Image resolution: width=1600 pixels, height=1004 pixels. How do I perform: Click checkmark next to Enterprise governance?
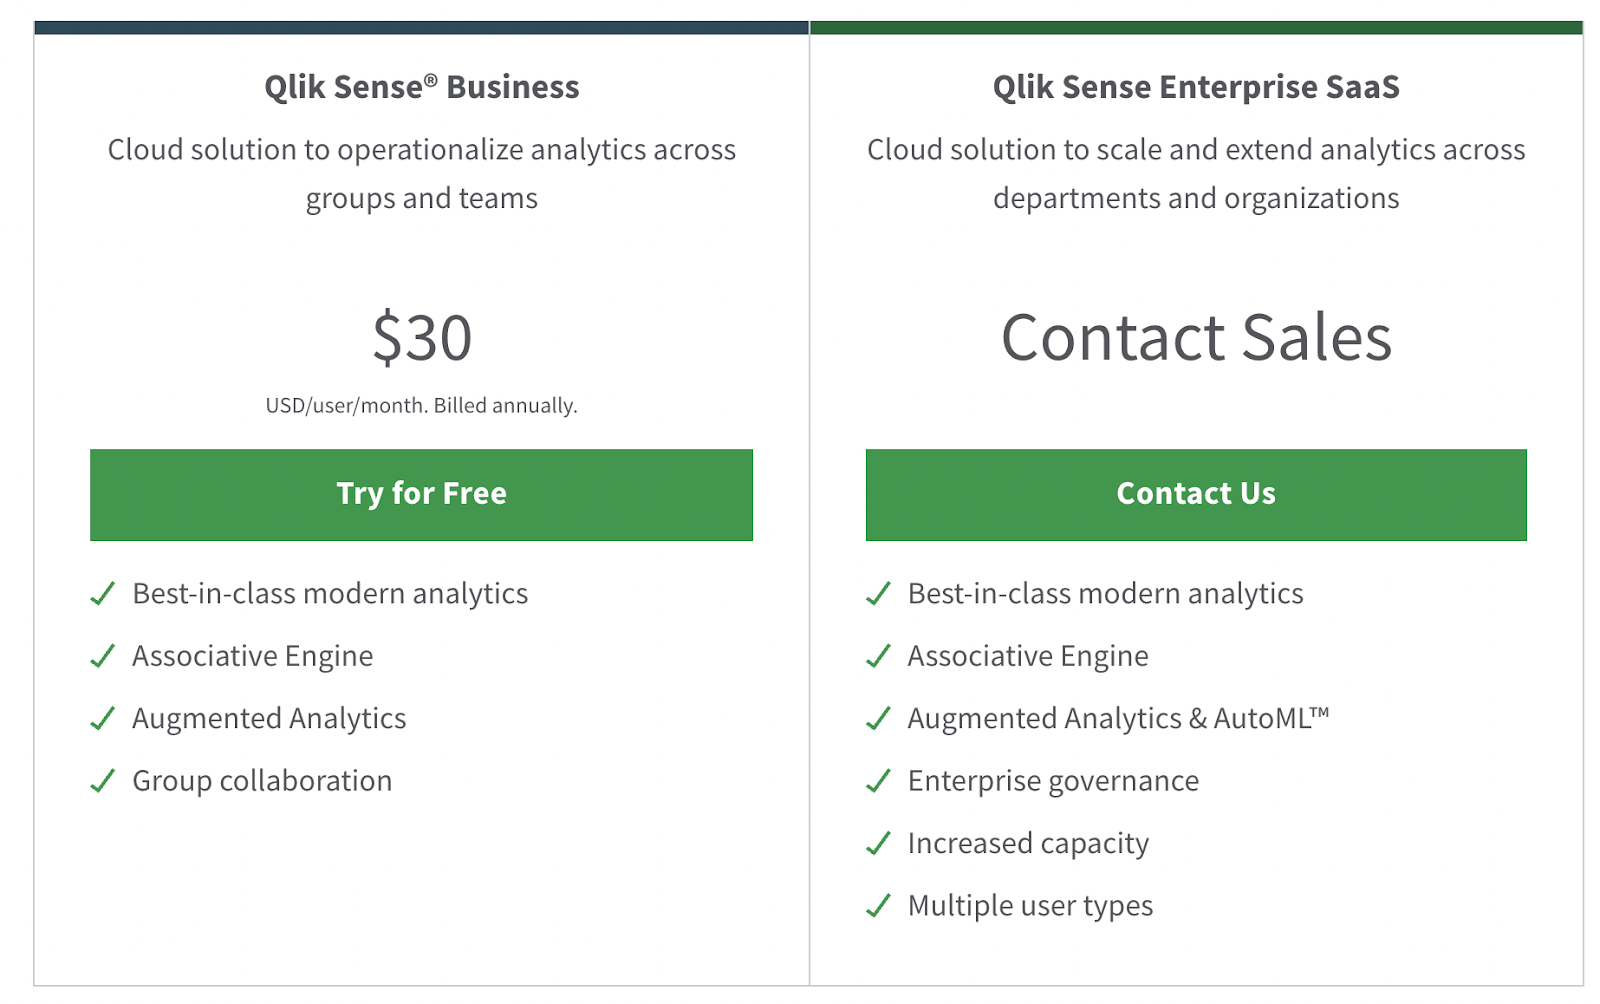pos(878,781)
